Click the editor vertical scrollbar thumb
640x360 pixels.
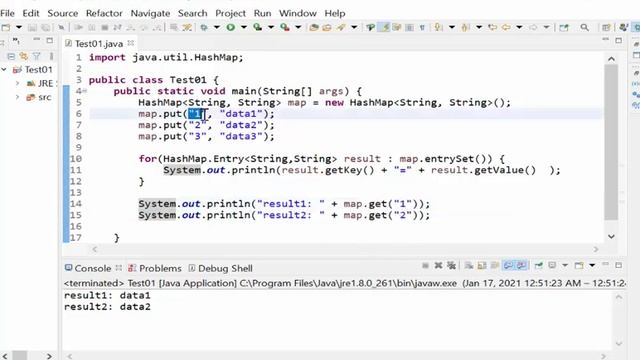click(x=611, y=142)
